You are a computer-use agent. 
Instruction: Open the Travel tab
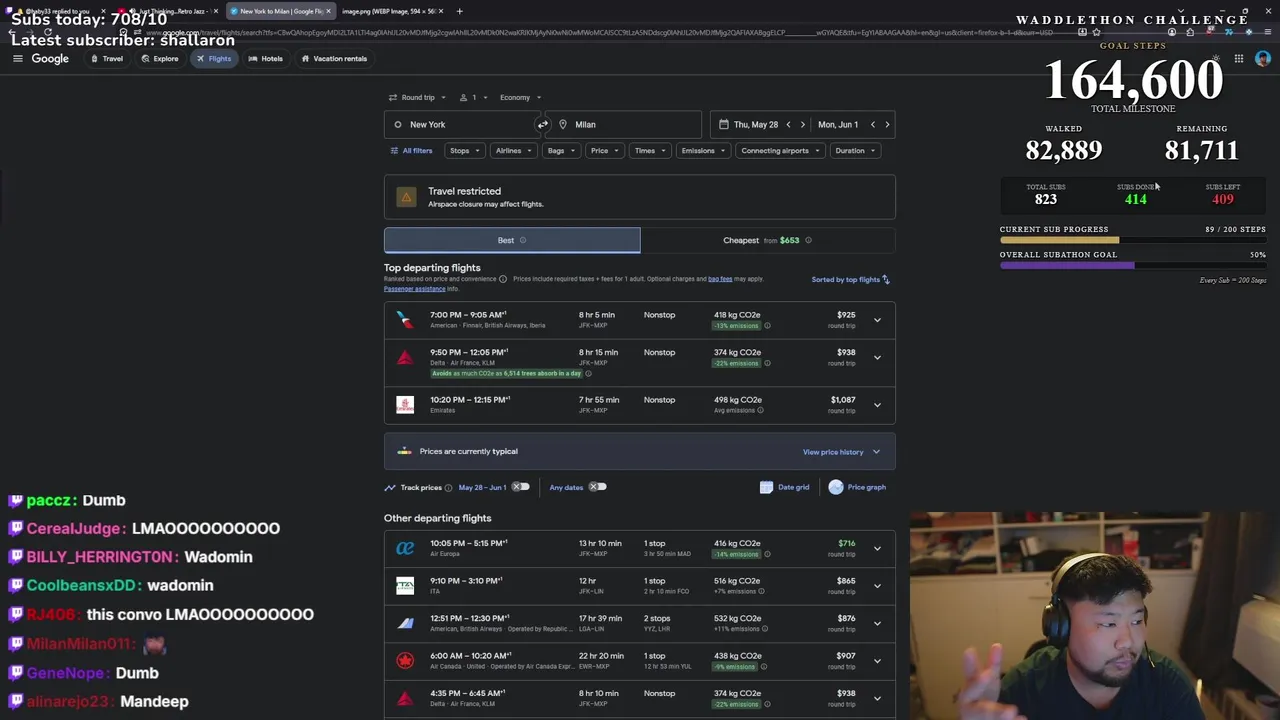point(106,58)
